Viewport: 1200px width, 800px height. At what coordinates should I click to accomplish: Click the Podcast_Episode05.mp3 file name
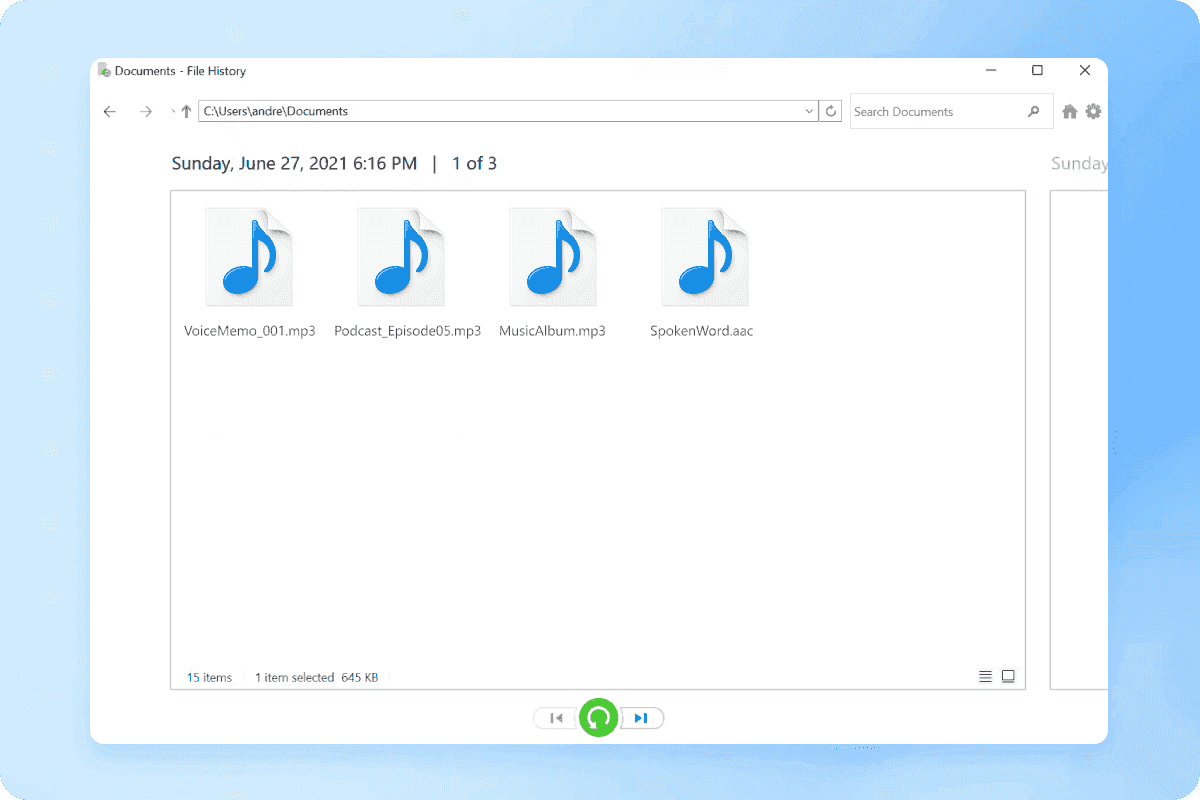408,331
